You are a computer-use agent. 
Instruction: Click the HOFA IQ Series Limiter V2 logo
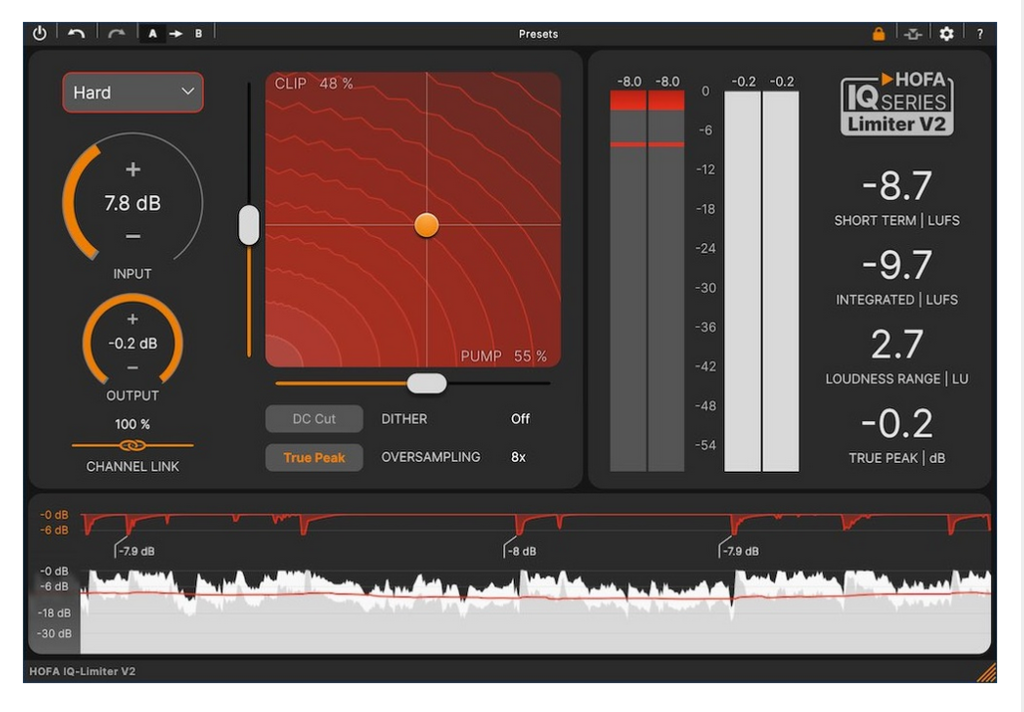[x=897, y=103]
